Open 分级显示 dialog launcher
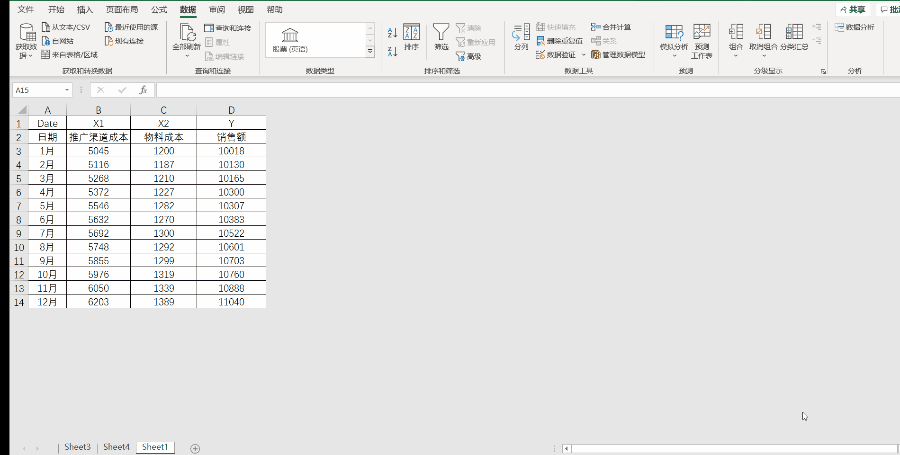The width and height of the screenshot is (900, 455). [x=823, y=71]
